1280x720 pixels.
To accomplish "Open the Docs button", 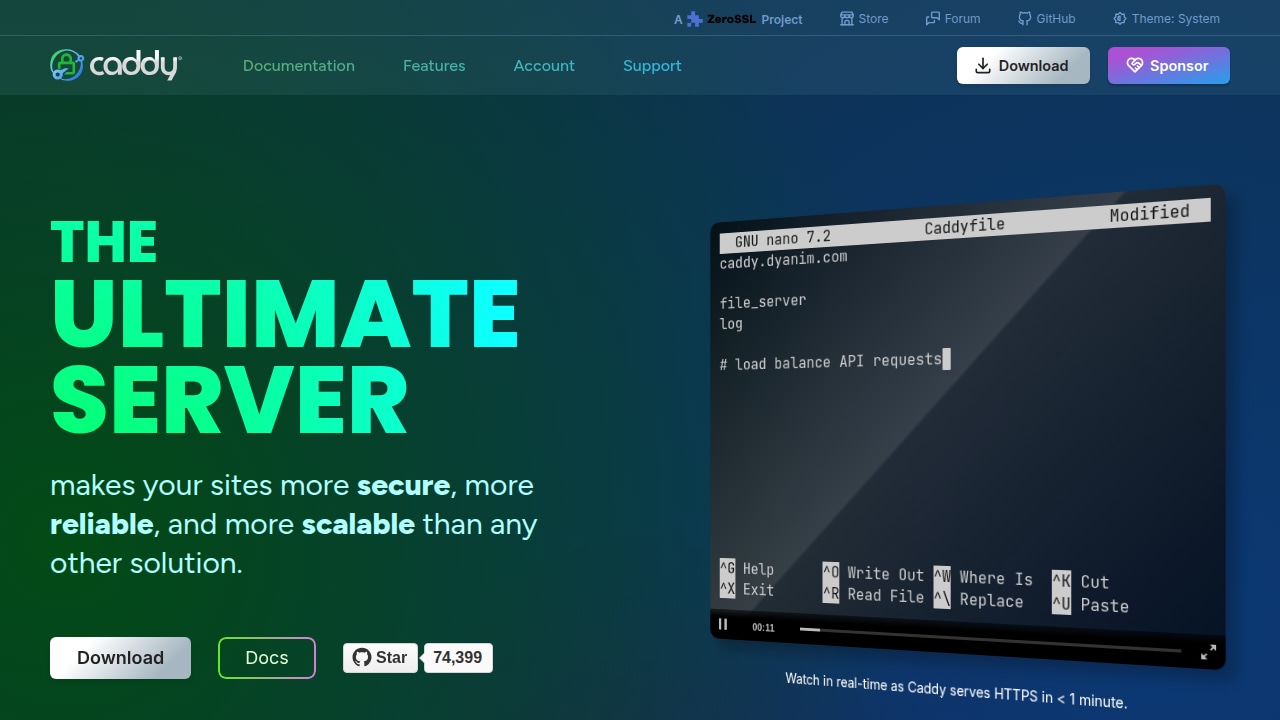I will coord(267,658).
